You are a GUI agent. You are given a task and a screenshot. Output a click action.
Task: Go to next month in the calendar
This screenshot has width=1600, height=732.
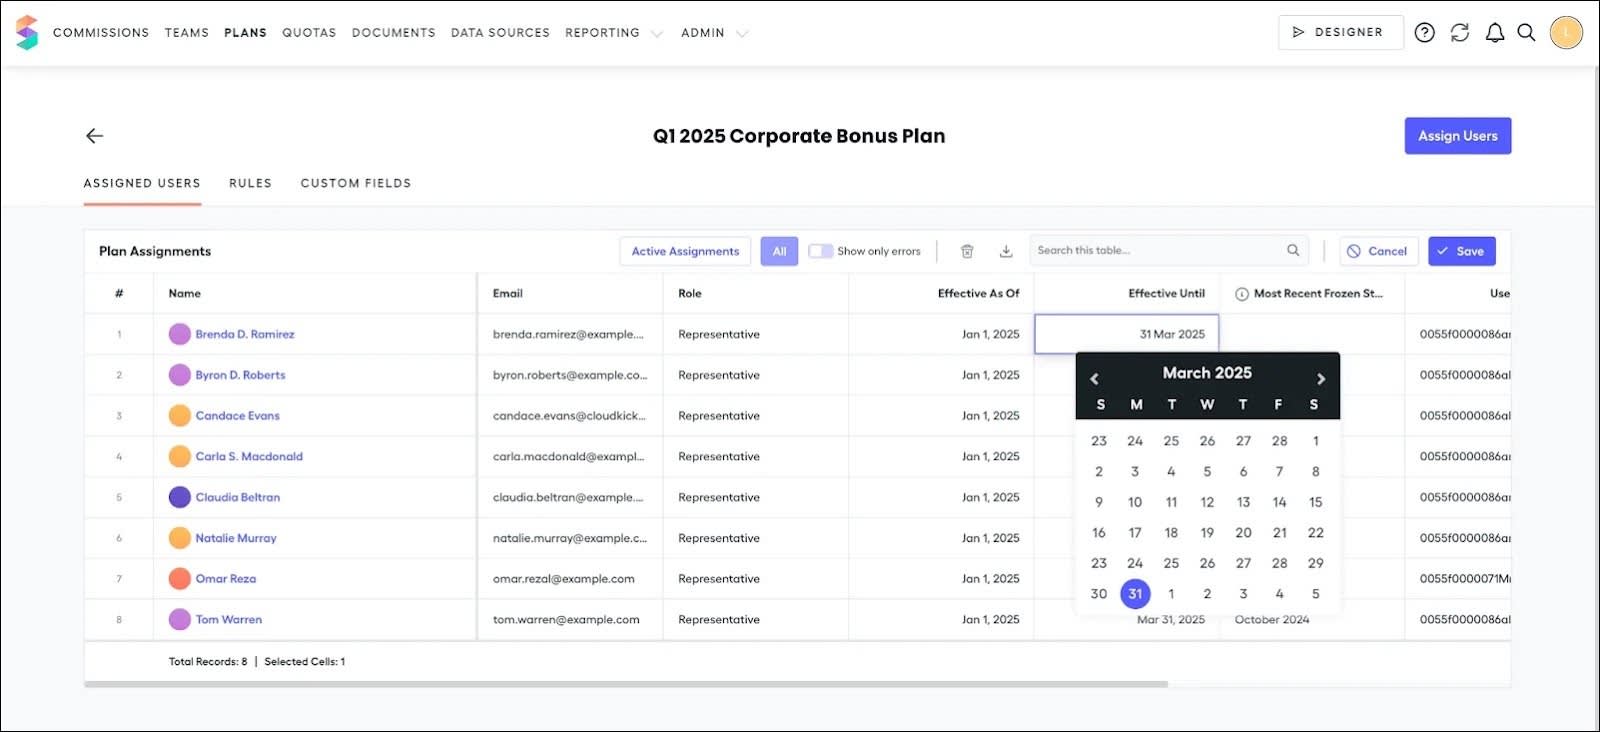click(1321, 379)
